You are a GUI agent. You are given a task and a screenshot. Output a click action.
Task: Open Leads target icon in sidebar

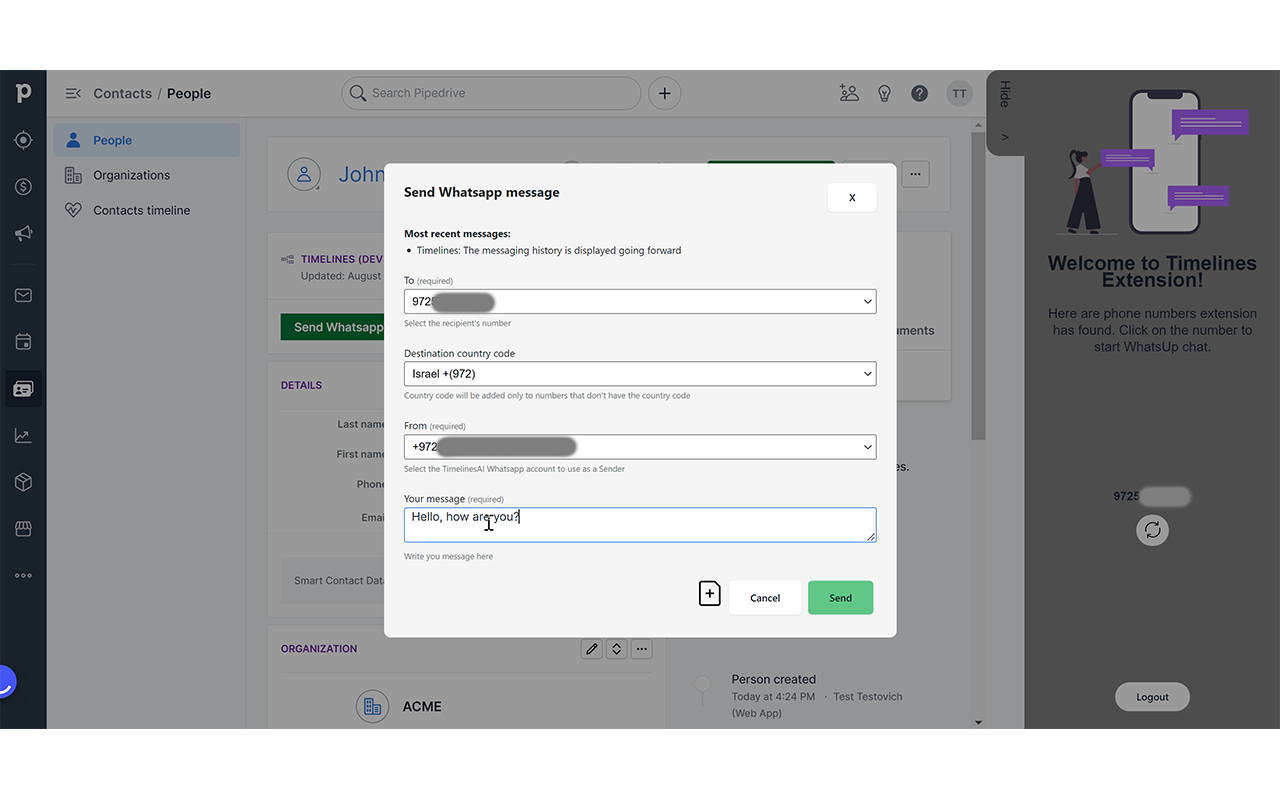(23, 140)
